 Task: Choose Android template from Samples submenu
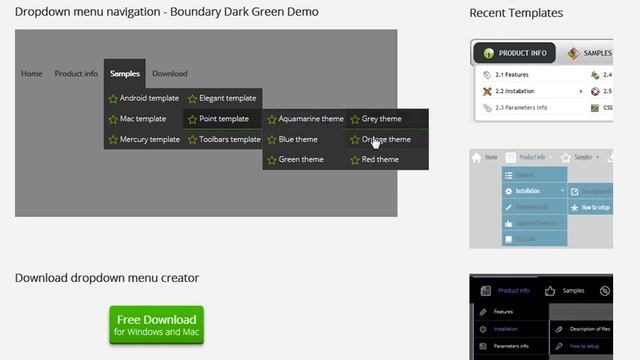click(144, 98)
